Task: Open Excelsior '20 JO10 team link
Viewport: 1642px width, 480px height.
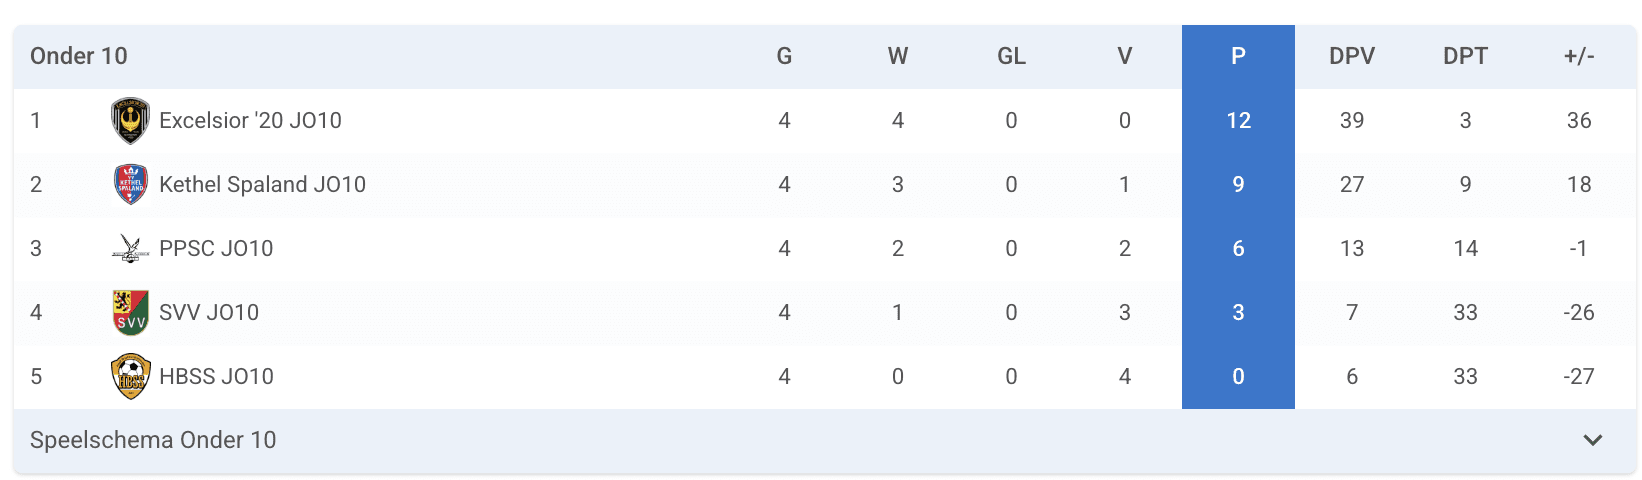Action: point(250,121)
